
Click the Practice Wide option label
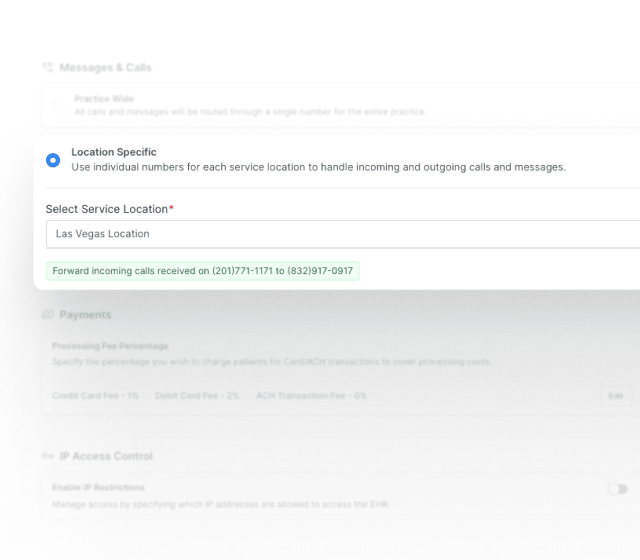tap(105, 99)
